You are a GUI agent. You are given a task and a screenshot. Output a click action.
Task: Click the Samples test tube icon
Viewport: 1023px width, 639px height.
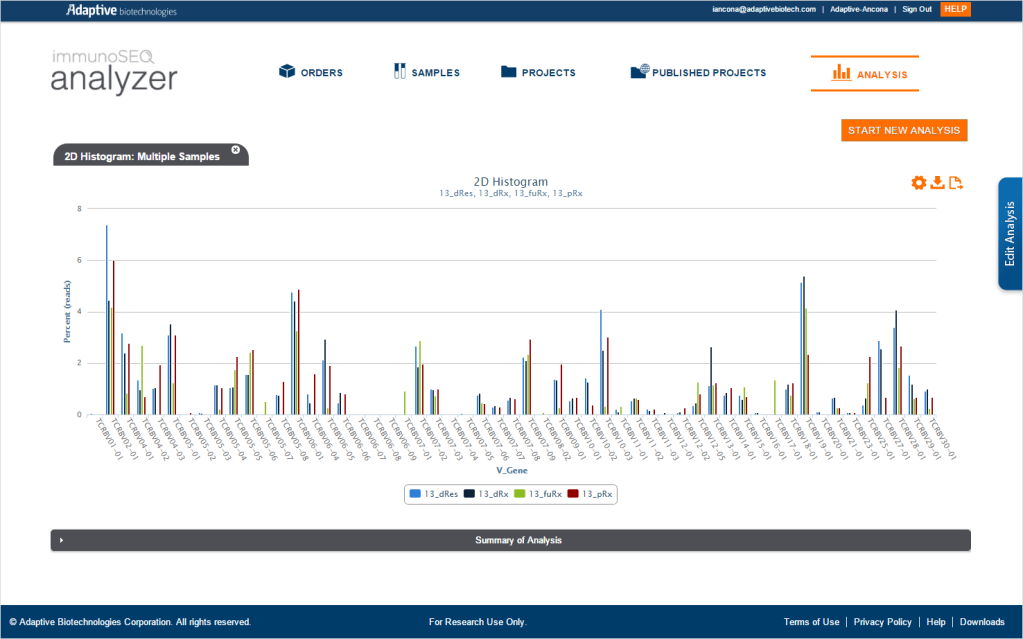tap(399, 72)
